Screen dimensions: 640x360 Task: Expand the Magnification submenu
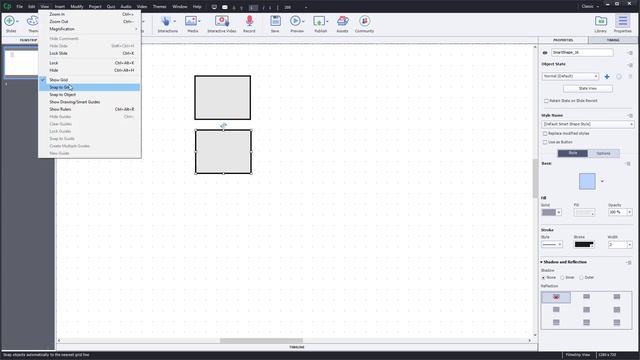[x=89, y=29]
